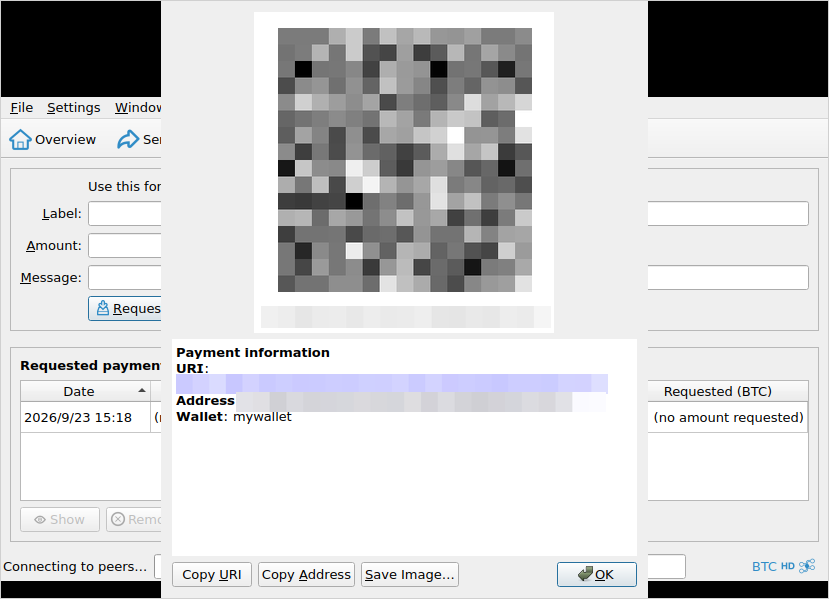Open the Overview tab house icon
This screenshot has width=829, height=599.
[20, 140]
